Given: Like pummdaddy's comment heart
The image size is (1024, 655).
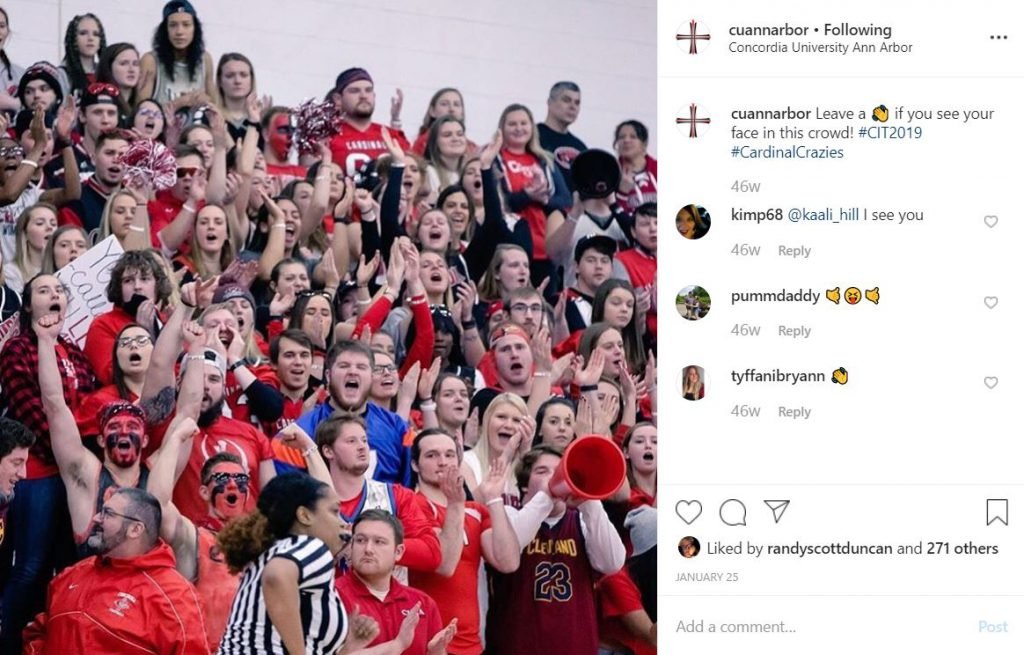Looking at the screenshot, I should (x=991, y=303).
